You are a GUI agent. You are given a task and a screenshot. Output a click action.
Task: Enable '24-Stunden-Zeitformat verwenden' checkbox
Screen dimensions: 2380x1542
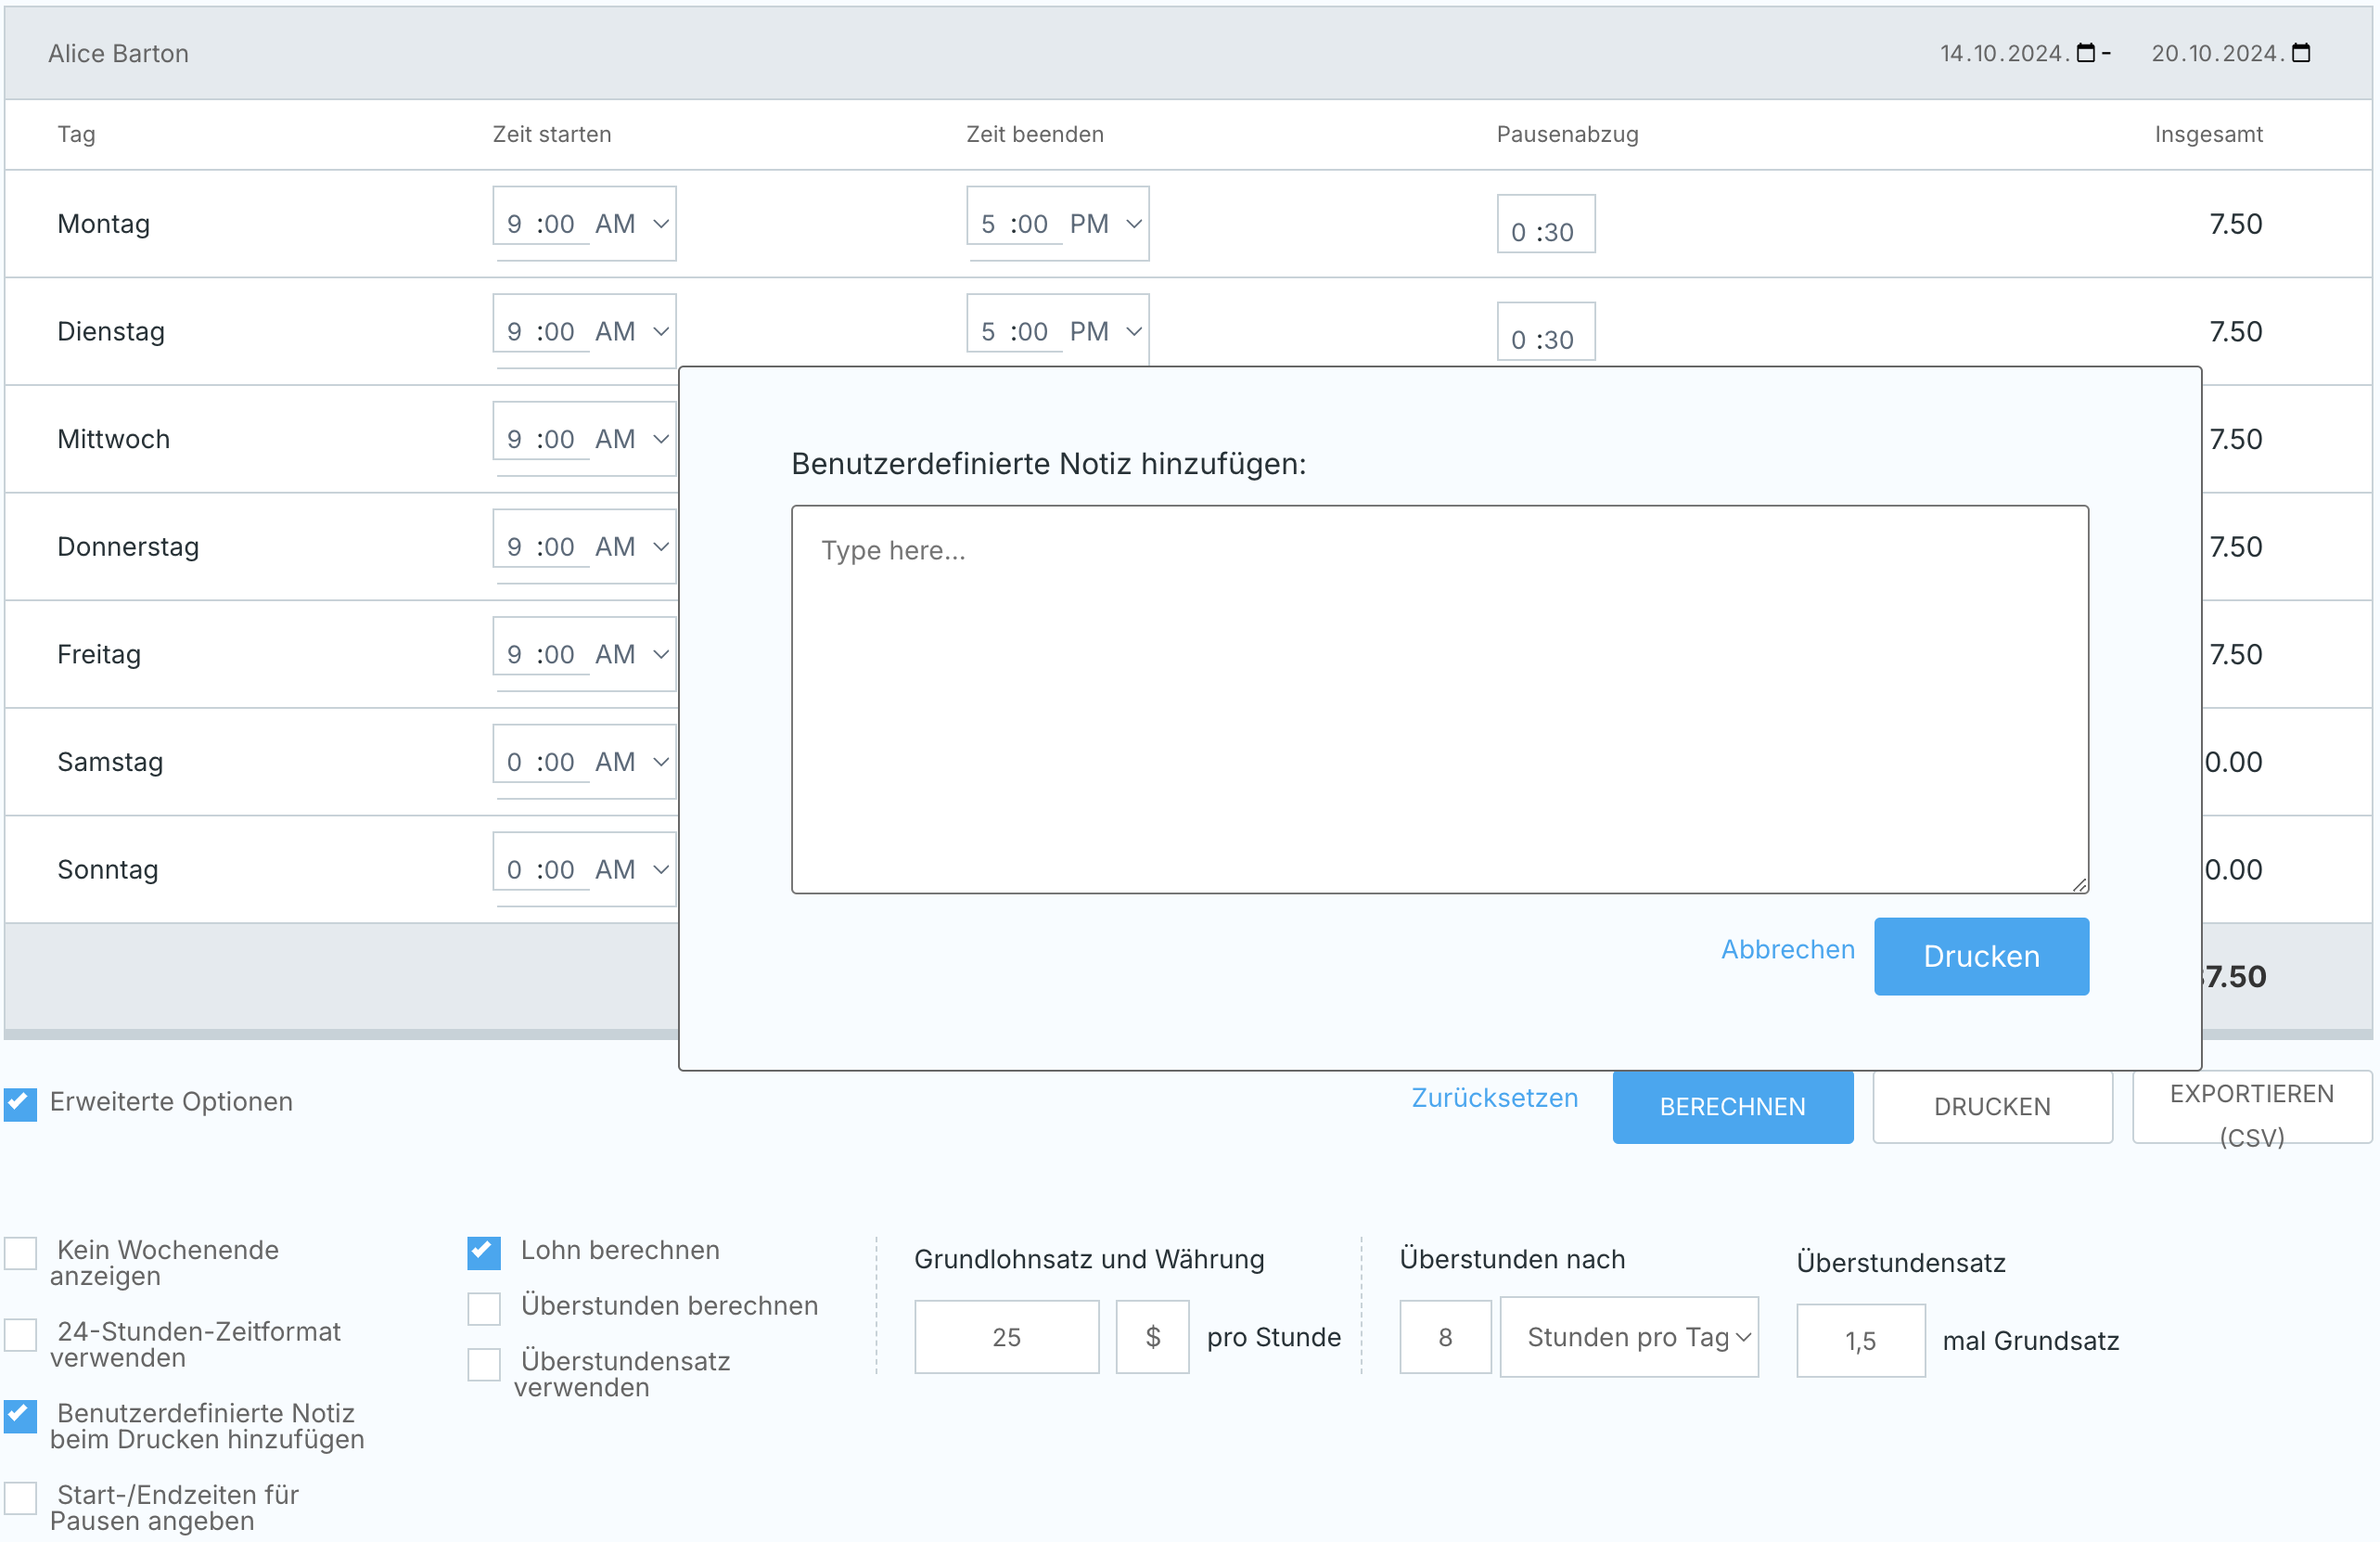24,1332
